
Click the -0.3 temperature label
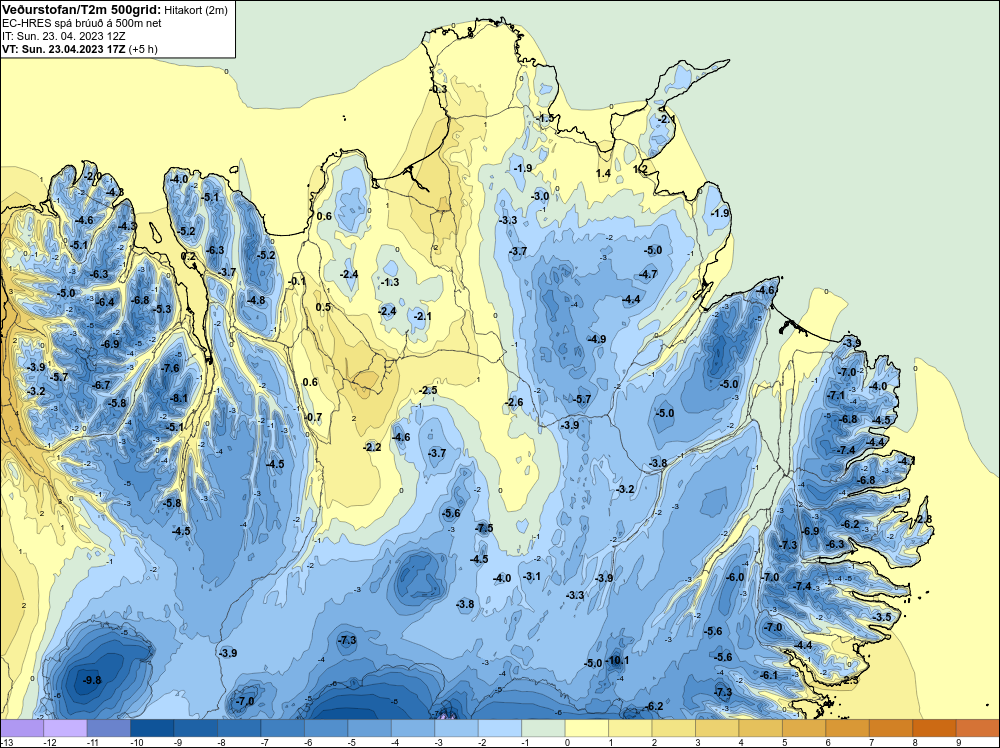pyautogui.click(x=439, y=89)
